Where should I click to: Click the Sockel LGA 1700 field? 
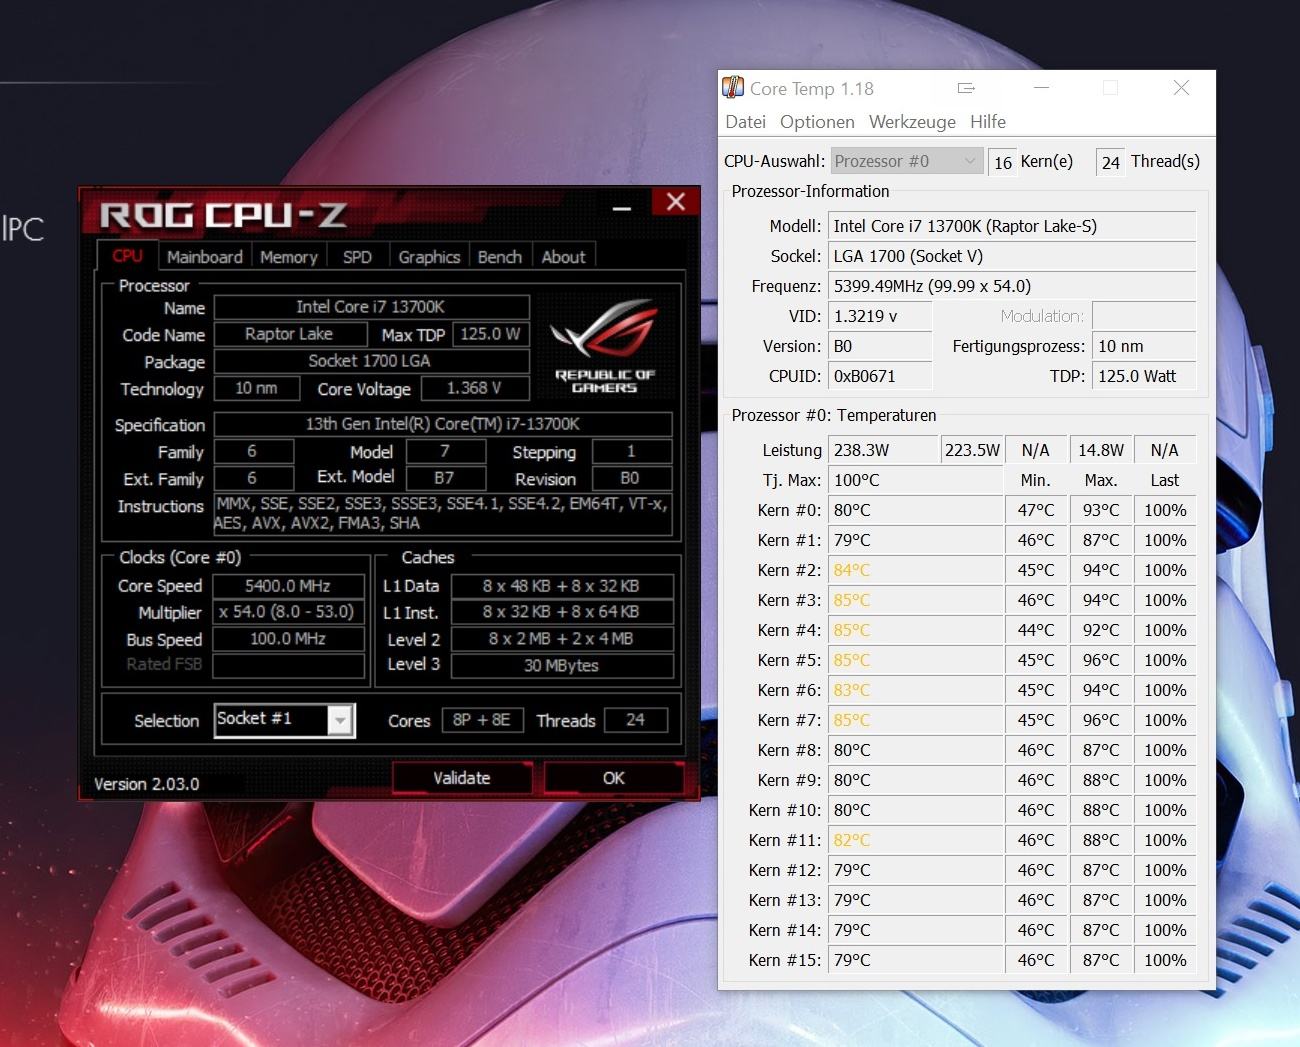click(x=1012, y=256)
